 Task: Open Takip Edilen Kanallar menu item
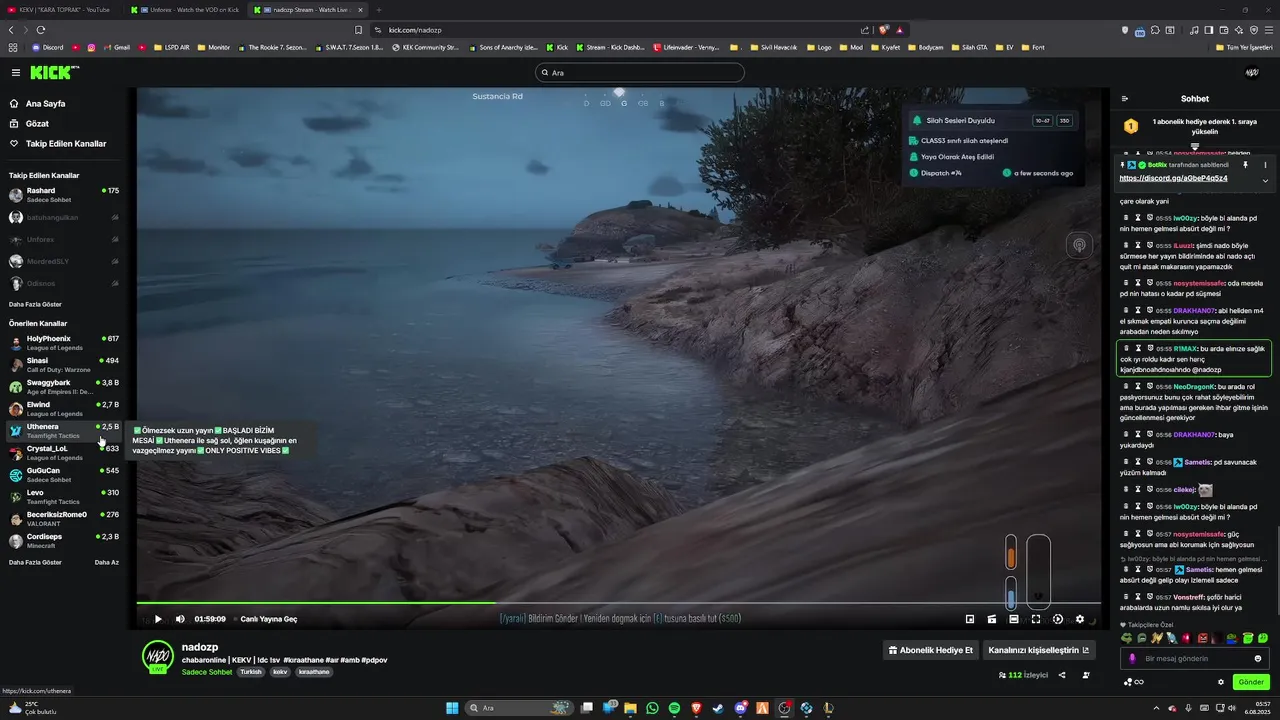point(65,144)
